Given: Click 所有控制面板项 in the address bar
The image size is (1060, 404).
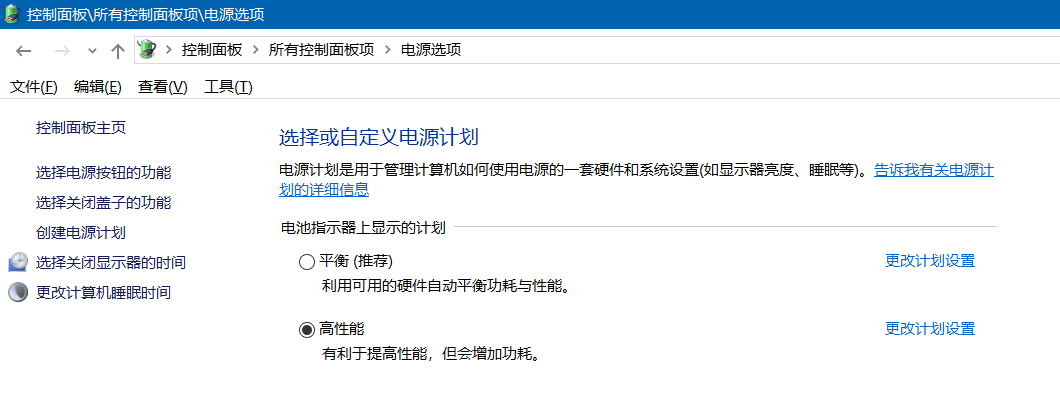Looking at the screenshot, I should [x=322, y=50].
